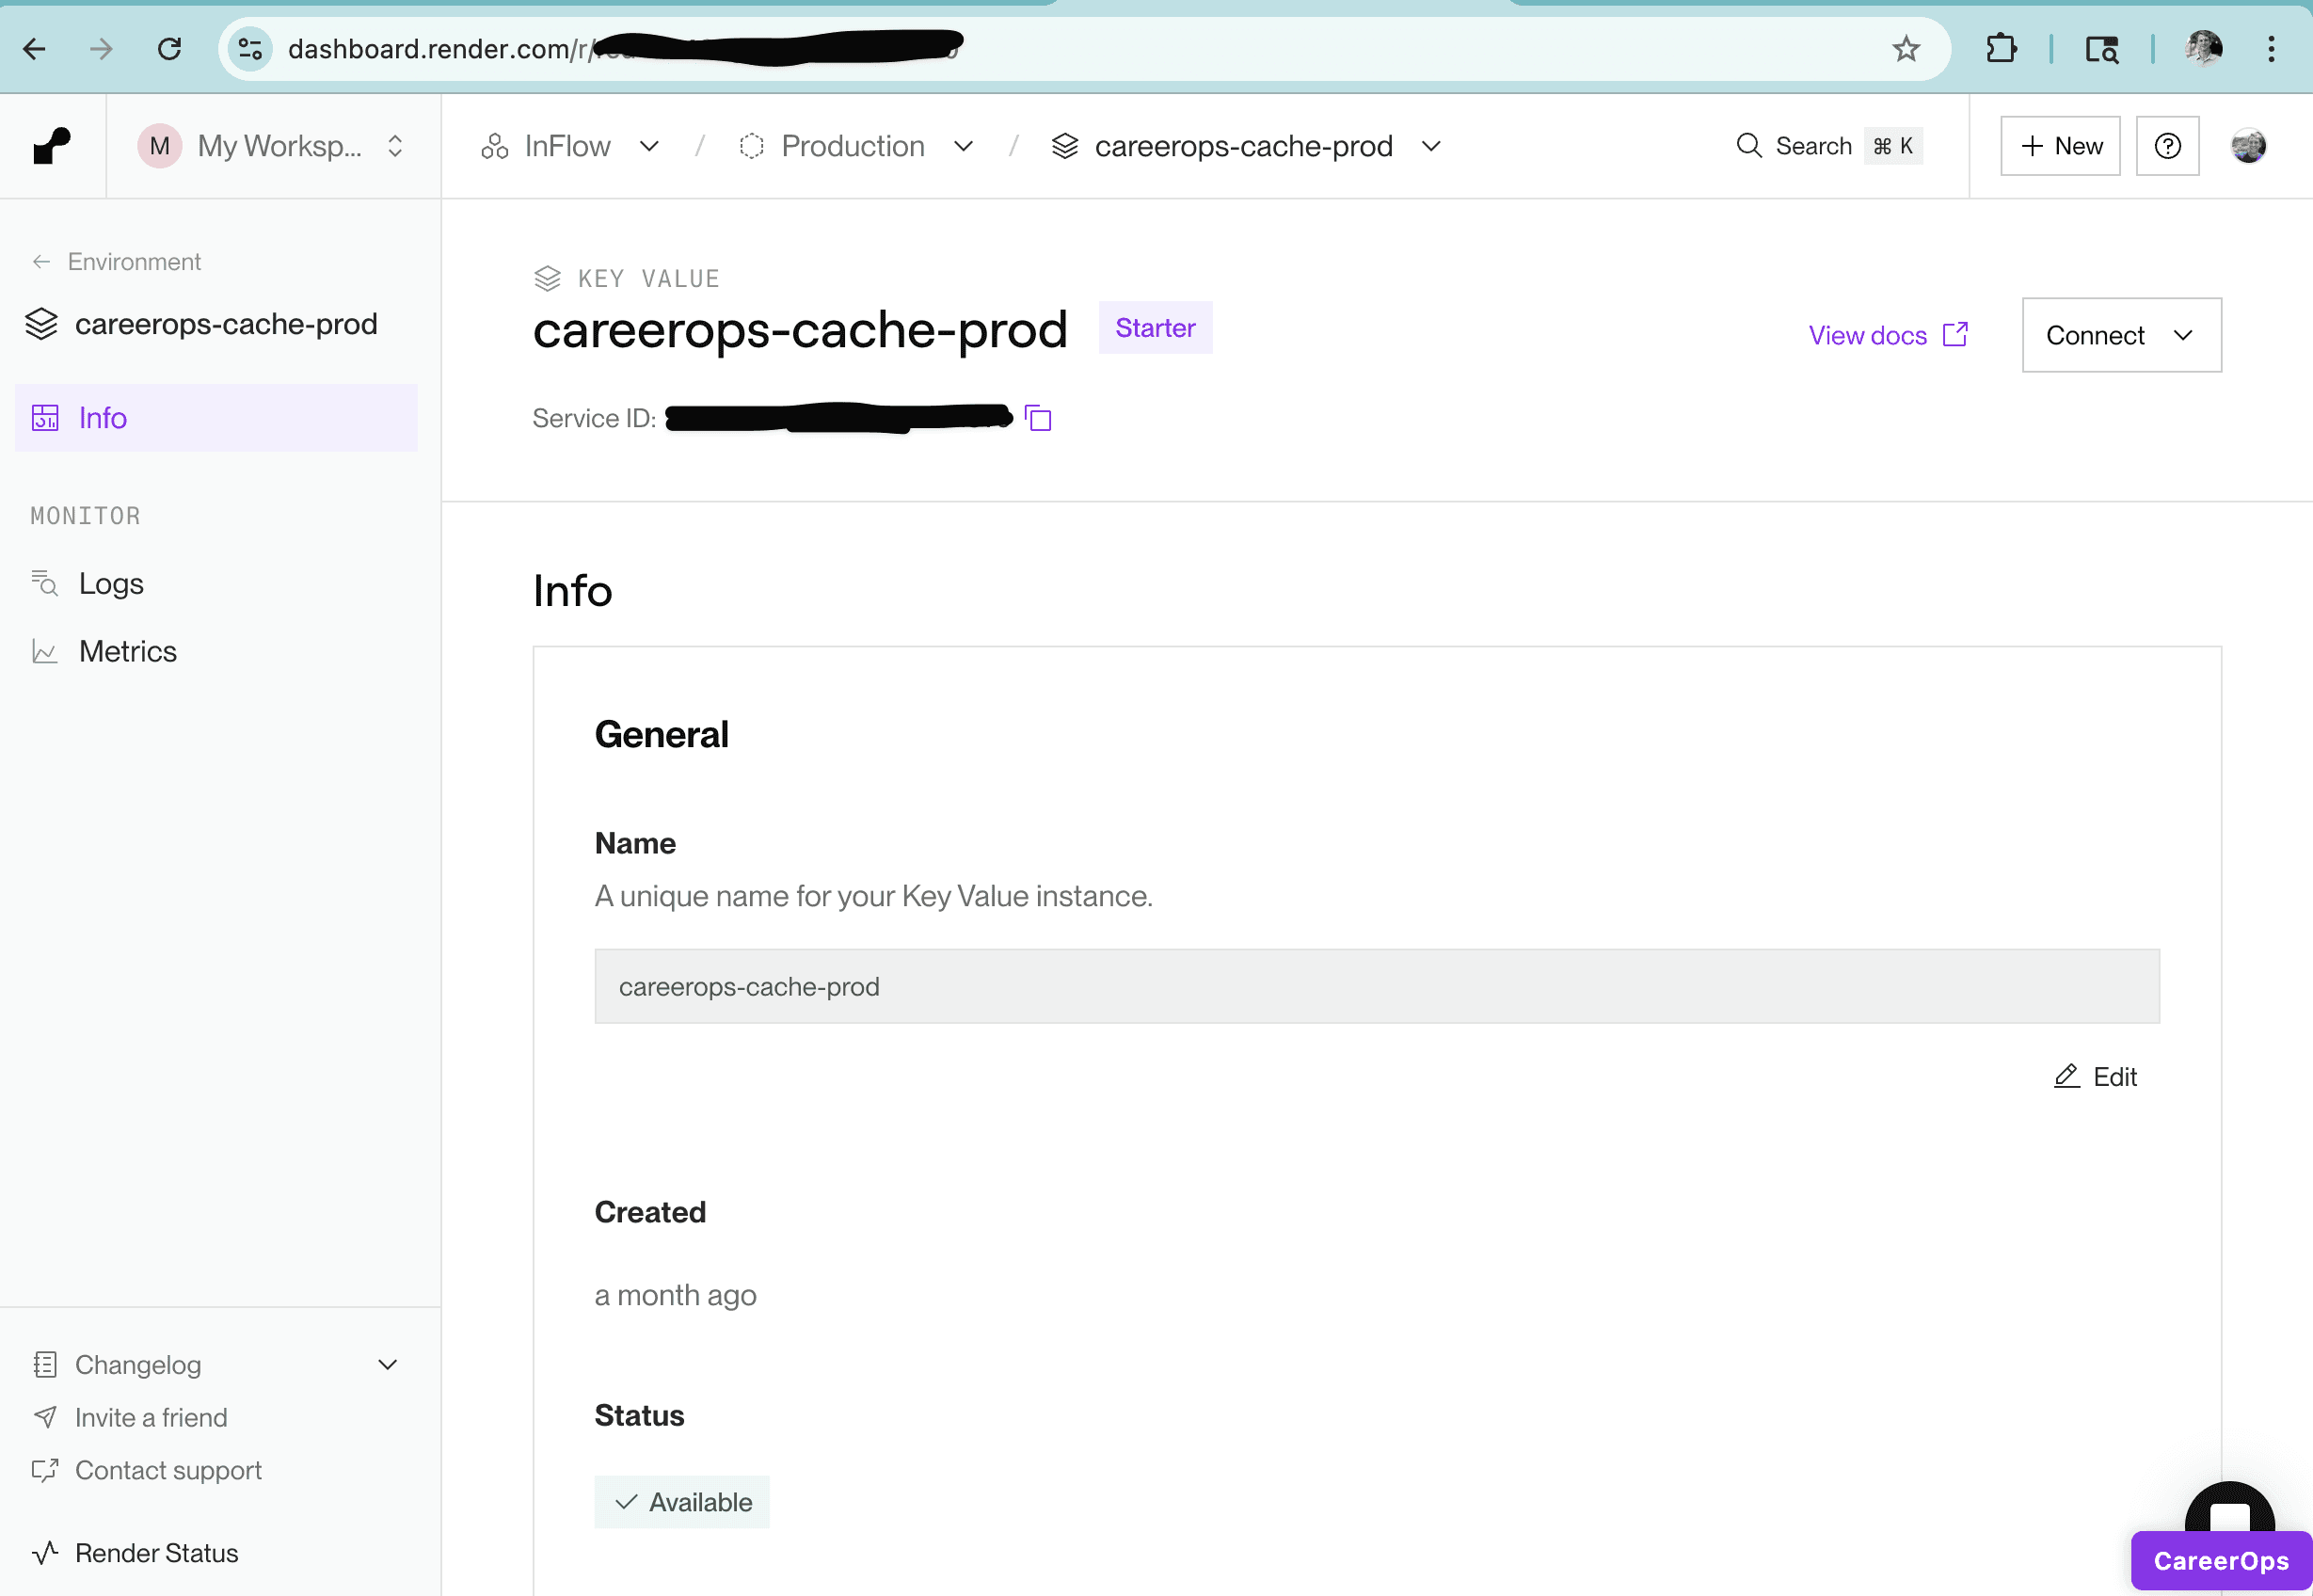Copy the Service ID with copy icon
The height and width of the screenshot is (1596, 2313).
[x=1038, y=418]
